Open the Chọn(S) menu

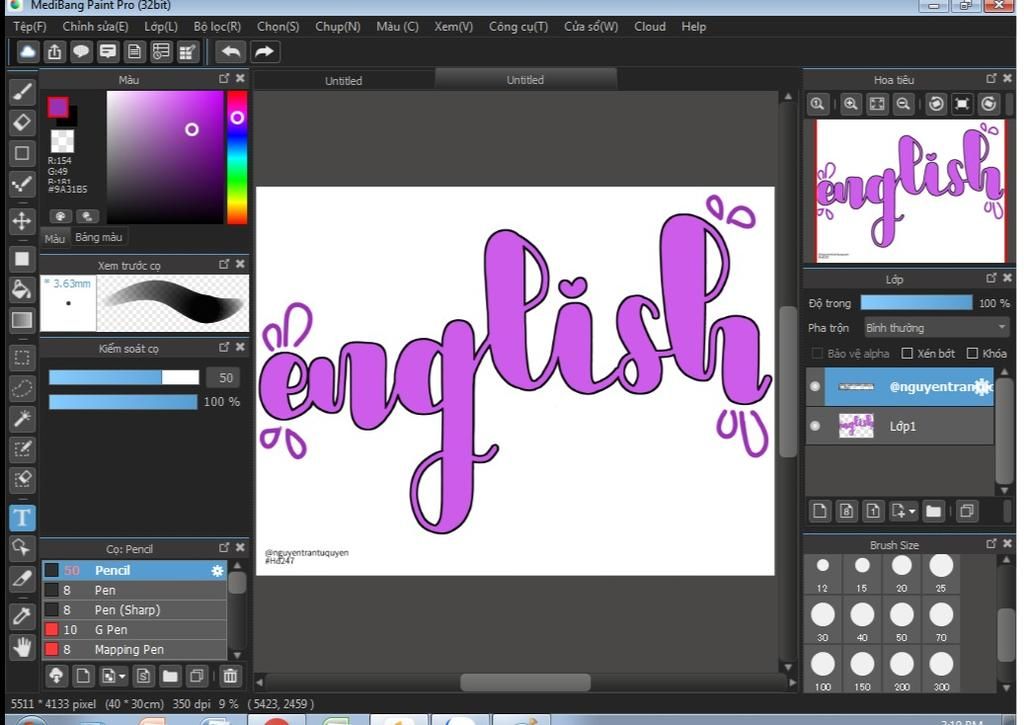pyautogui.click(x=278, y=27)
